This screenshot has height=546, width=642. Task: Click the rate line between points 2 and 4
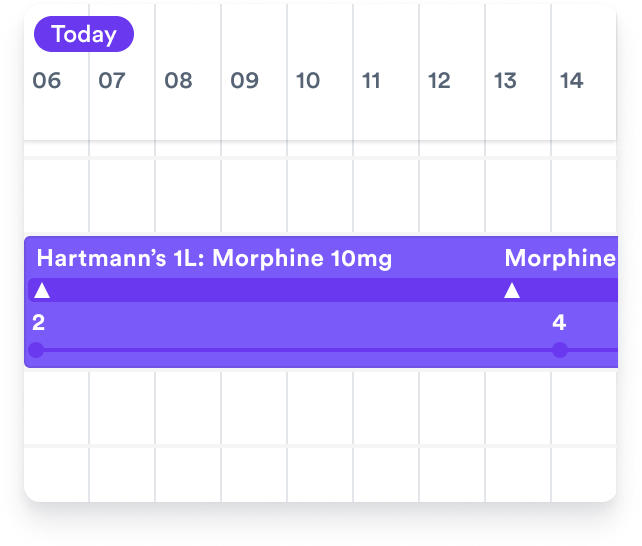300,350
